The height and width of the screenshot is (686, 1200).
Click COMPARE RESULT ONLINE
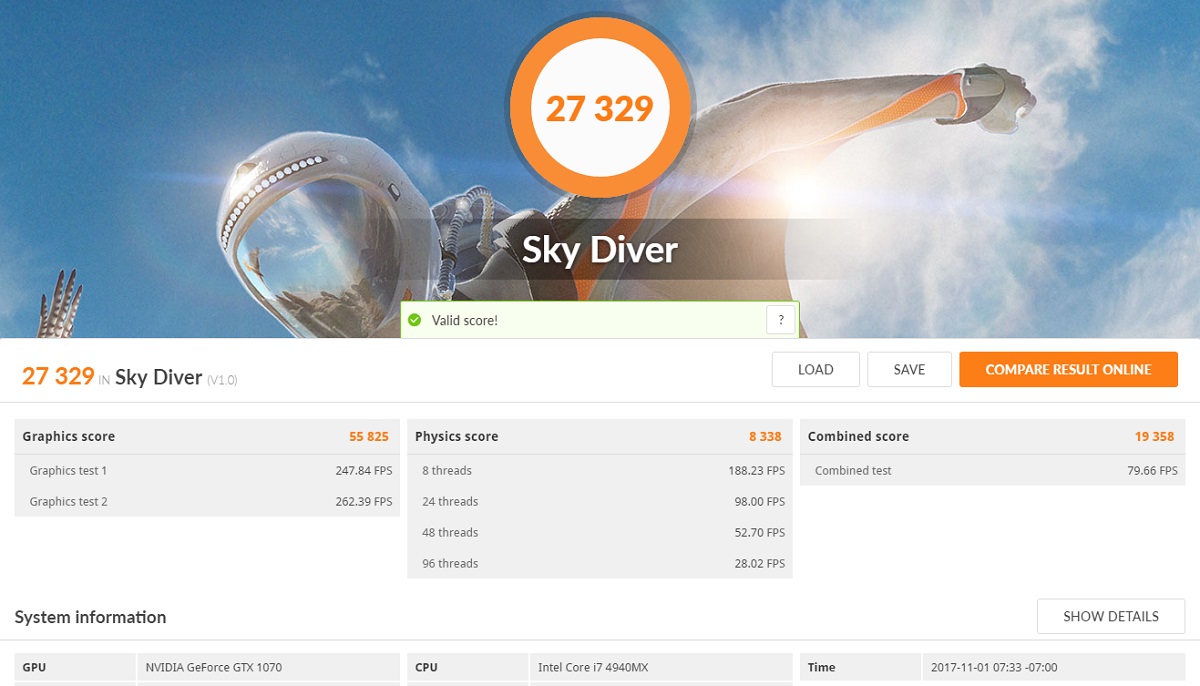(x=1068, y=369)
